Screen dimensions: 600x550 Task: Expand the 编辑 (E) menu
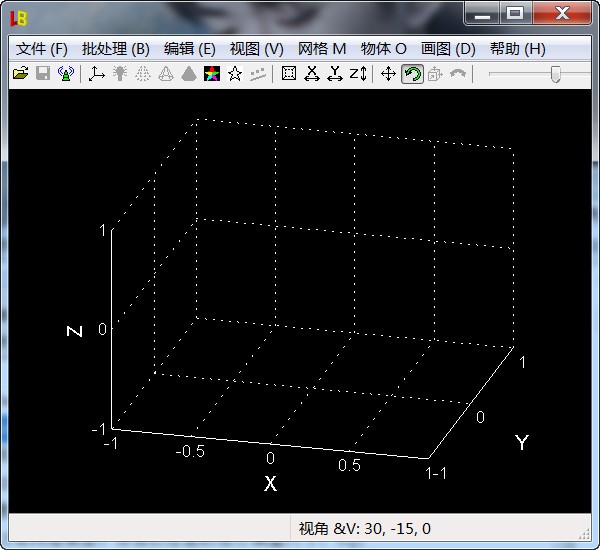pos(189,48)
